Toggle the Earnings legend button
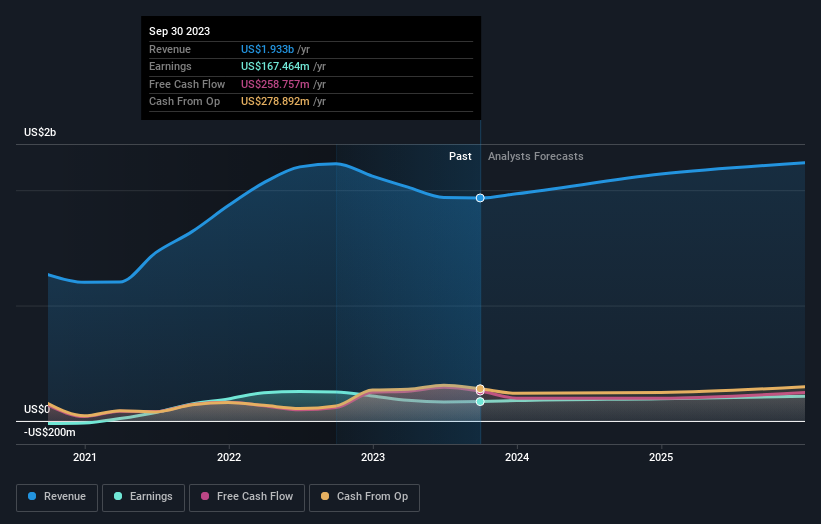The image size is (821, 524). coord(143,497)
